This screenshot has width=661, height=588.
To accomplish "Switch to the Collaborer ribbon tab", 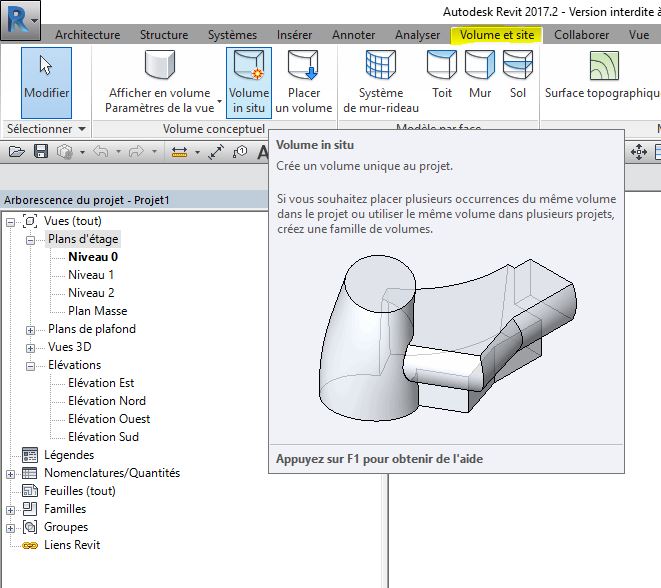I will pyautogui.click(x=581, y=35).
